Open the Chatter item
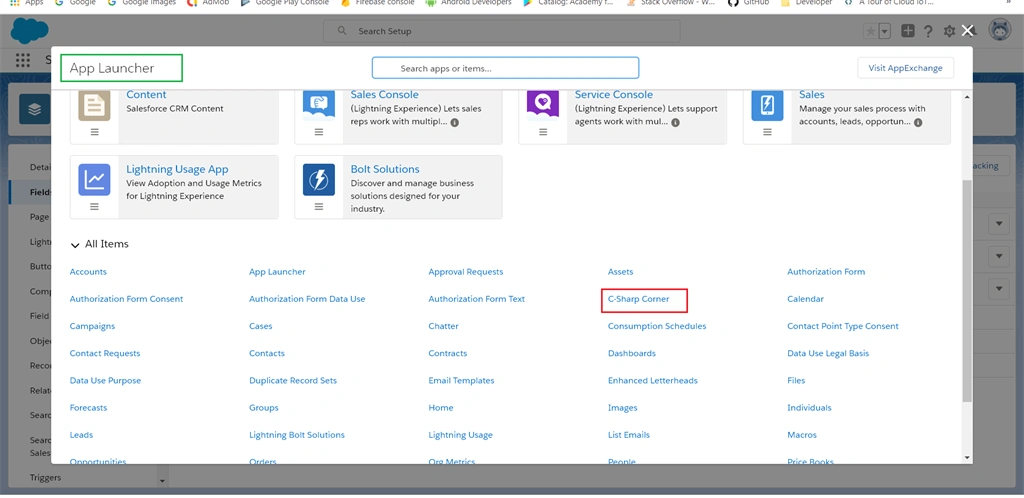1024x498 pixels. click(x=443, y=326)
